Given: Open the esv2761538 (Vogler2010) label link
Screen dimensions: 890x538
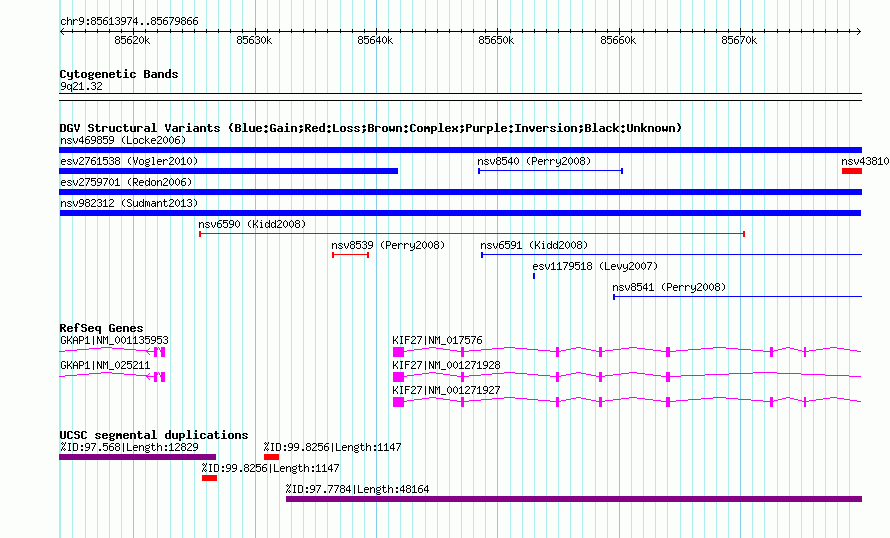Looking at the screenshot, I should [x=129, y=161].
